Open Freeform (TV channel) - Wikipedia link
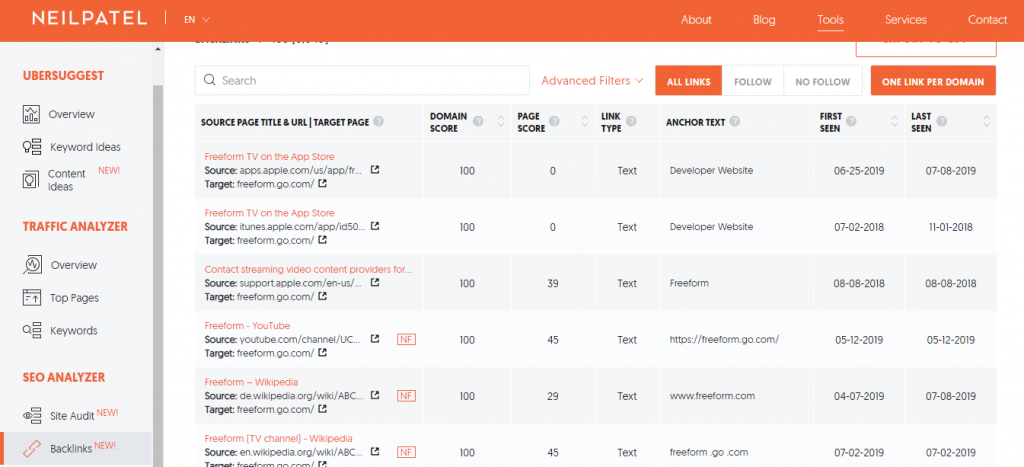Screen dimensions: 1024x467 tap(278, 438)
